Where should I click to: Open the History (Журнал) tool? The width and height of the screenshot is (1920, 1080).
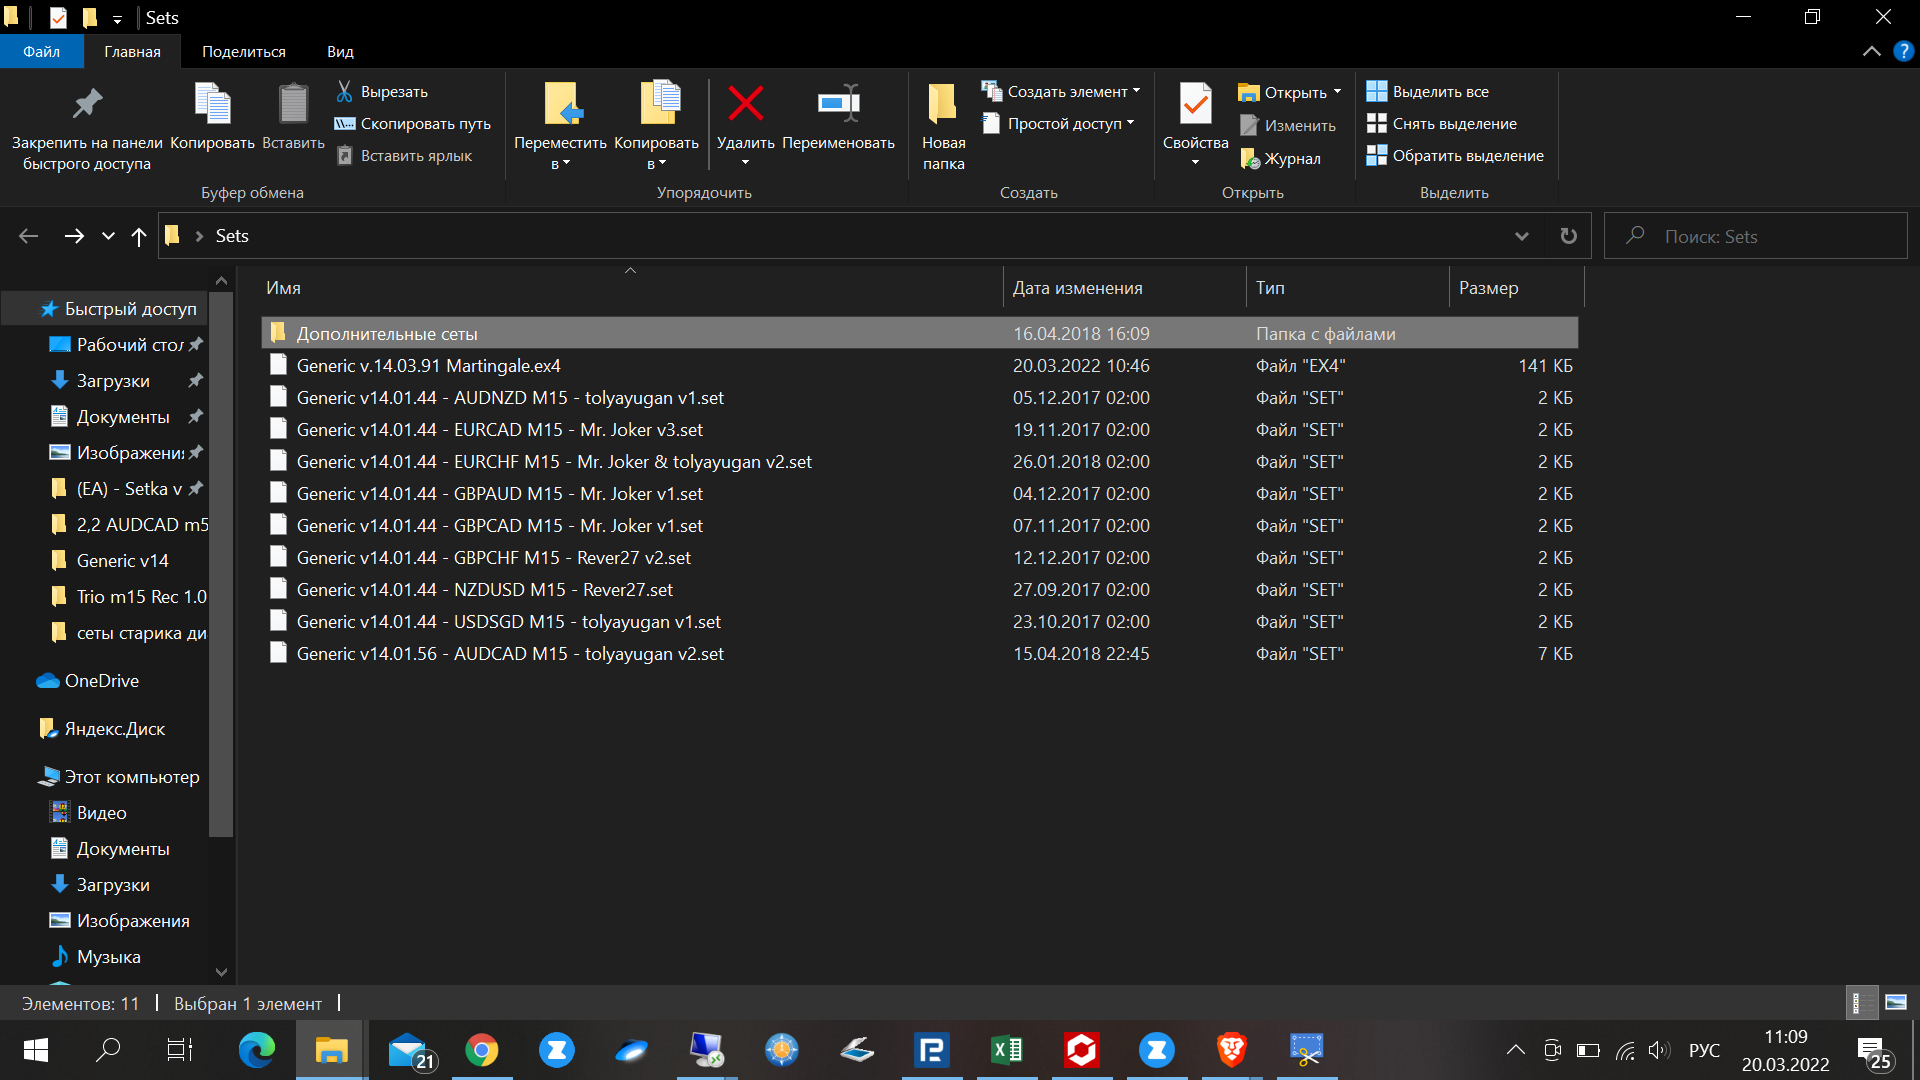tap(1281, 159)
